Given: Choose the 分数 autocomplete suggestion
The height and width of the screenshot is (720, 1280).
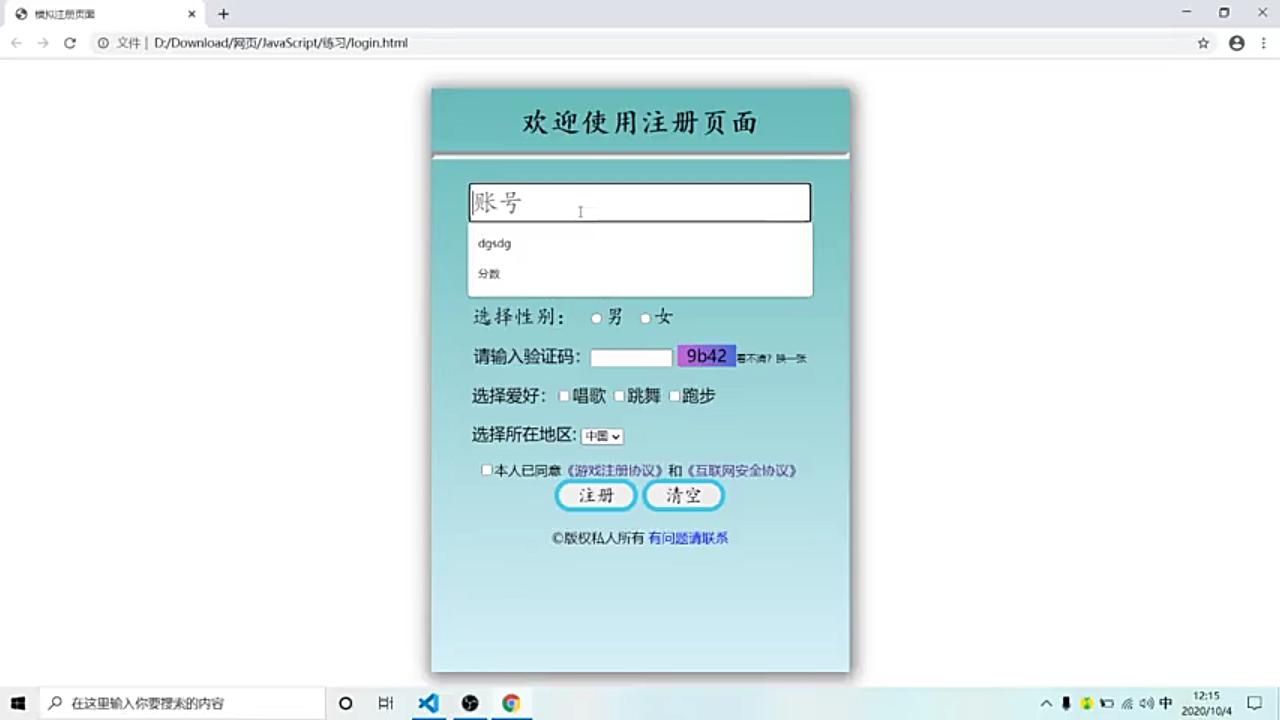Looking at the screenshot, I should (640, 273).
